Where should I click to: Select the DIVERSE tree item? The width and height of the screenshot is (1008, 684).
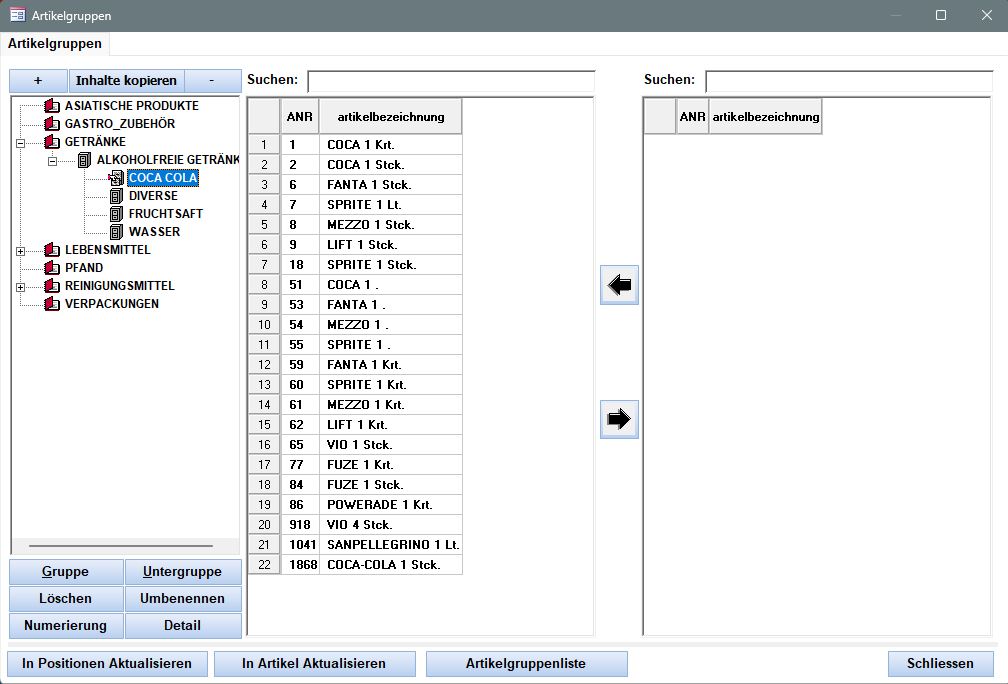point(153,196)
